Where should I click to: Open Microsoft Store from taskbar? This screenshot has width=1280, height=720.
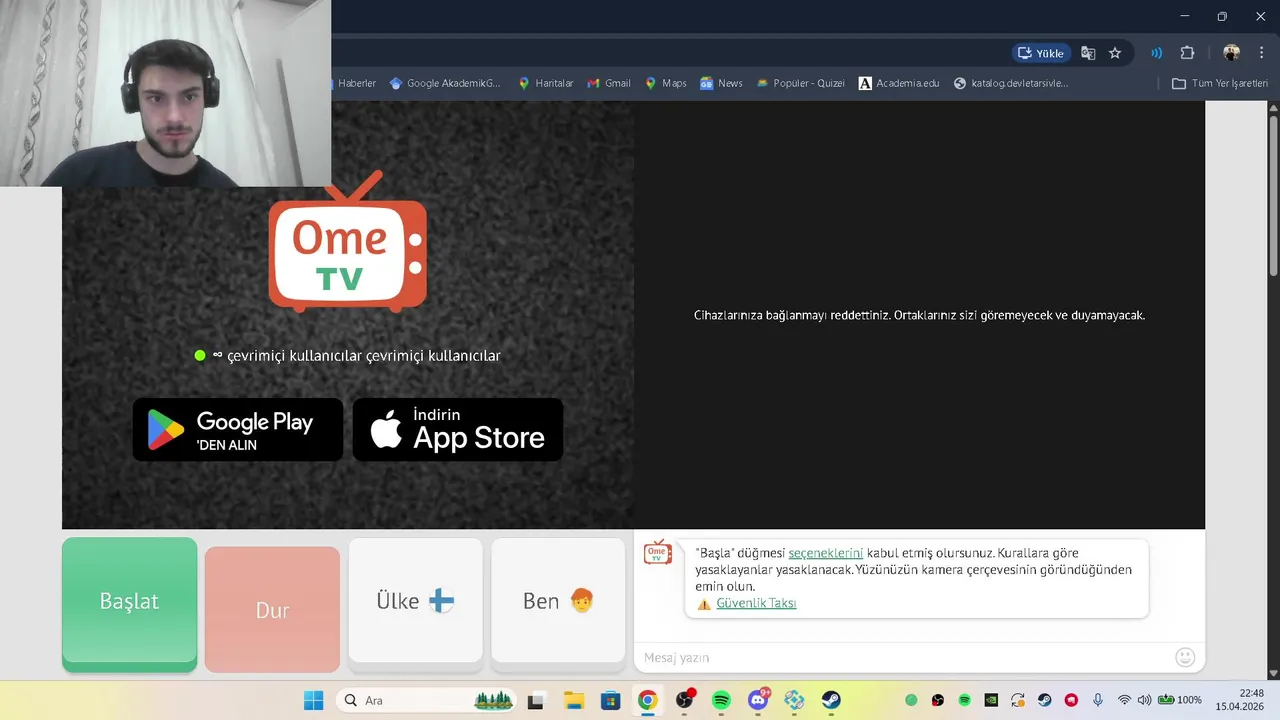tap(610, 700)
